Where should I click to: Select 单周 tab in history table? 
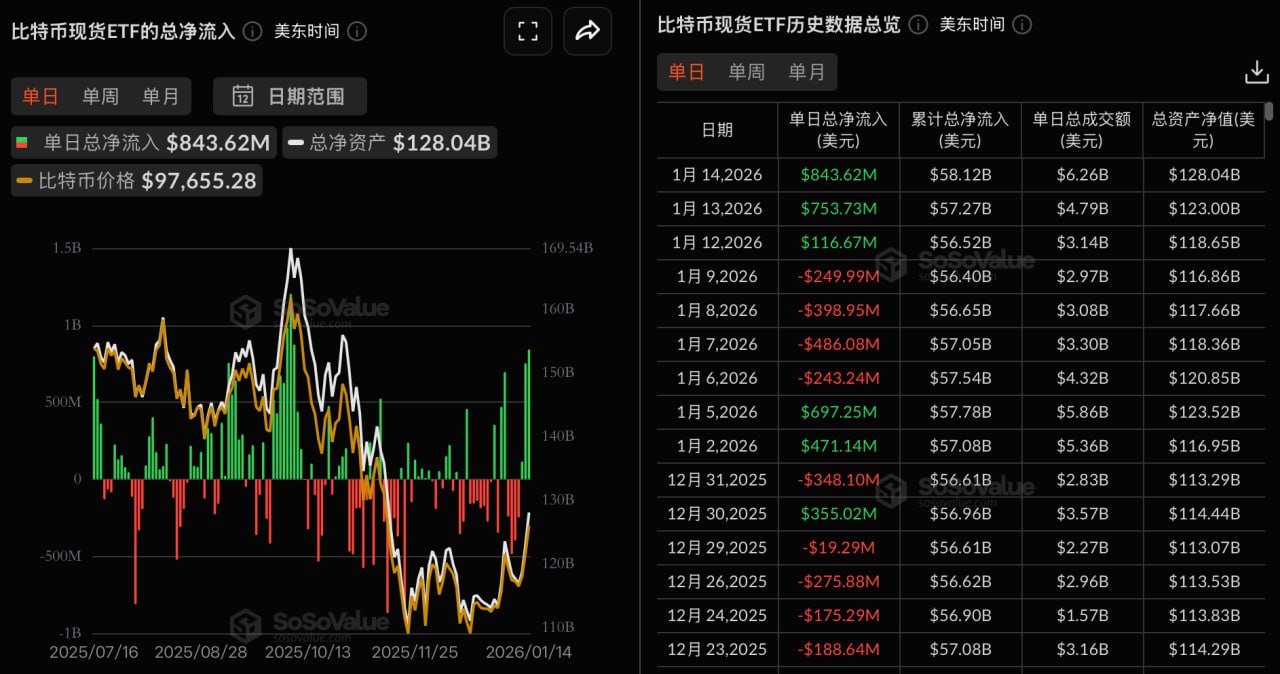coord(746,72)
